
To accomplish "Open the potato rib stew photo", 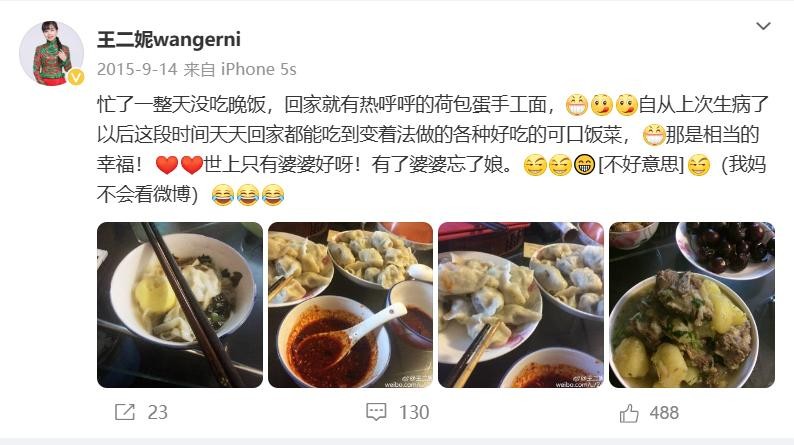I will (x=692, y=305).
